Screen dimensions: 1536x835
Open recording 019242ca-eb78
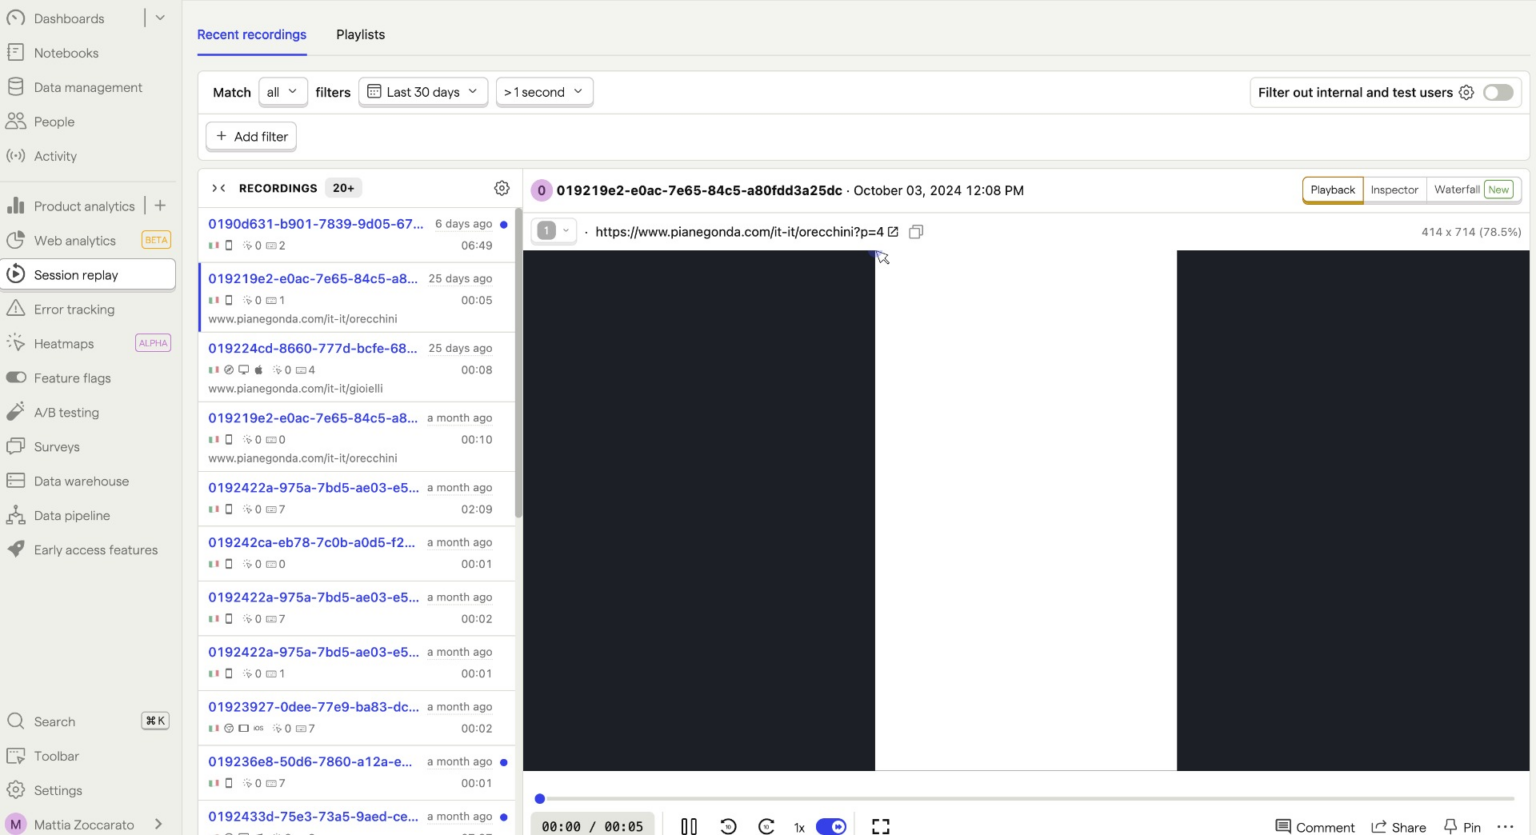pos(356,553)
